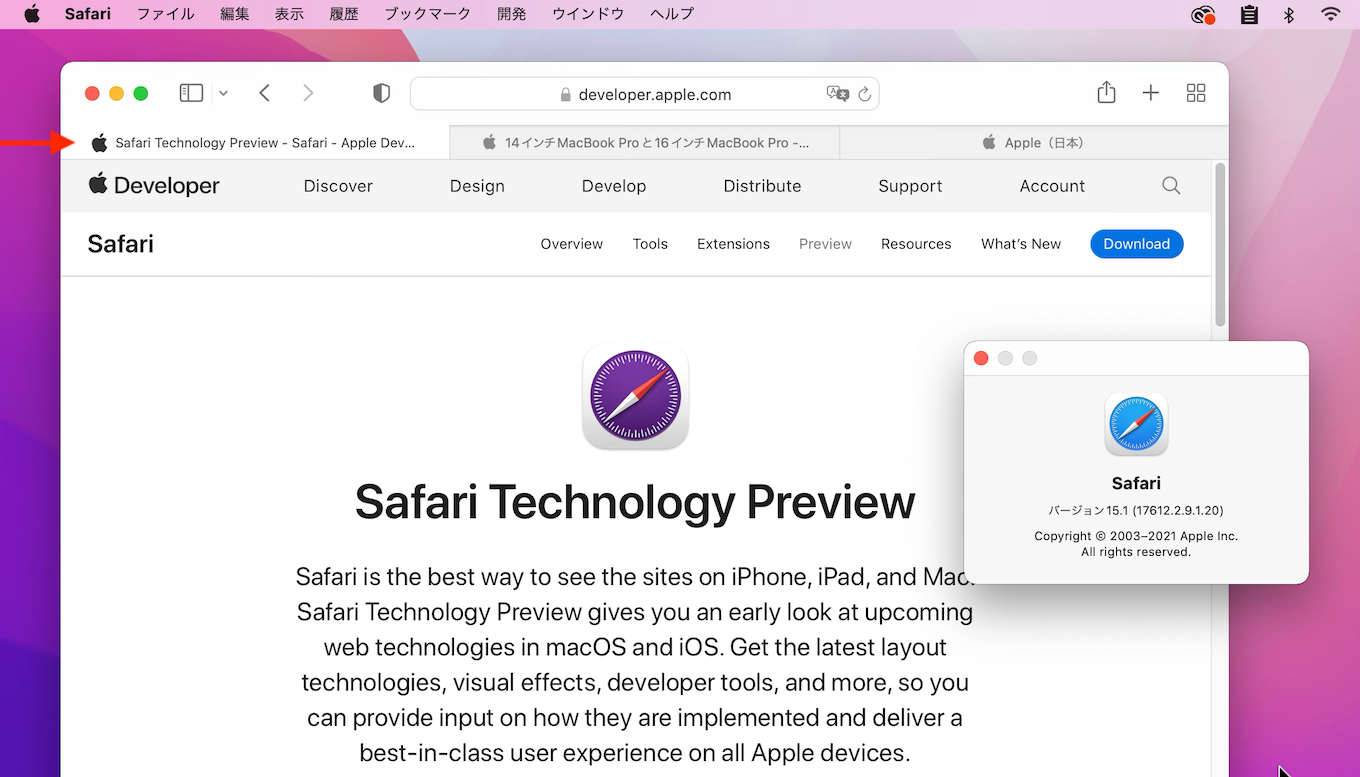Open the Support navigation link
Screen dimensions: 1360x777
point(910,186)
